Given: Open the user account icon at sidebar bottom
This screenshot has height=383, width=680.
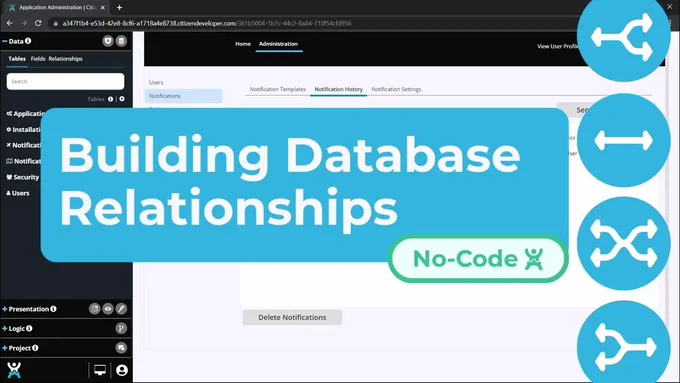Looking at the screenshot, I should (x=122, y=370).
